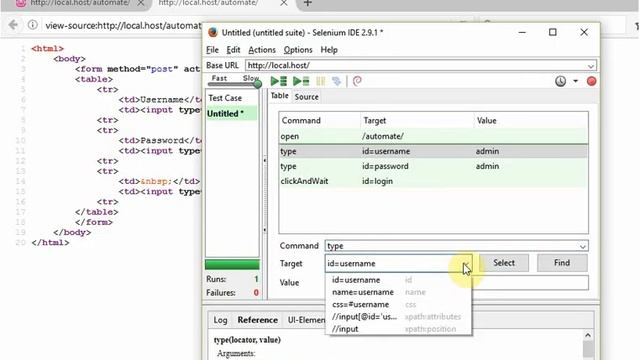Select the type id=password row

tap(433, 167)
